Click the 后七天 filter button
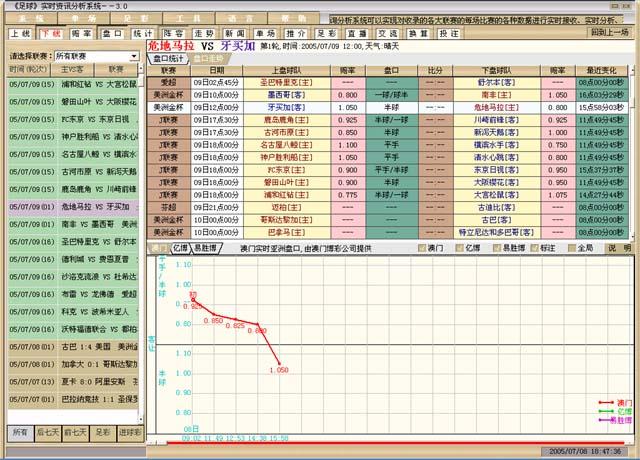The height and width of the screenshot is (460, 640). (x=48, y=433)
